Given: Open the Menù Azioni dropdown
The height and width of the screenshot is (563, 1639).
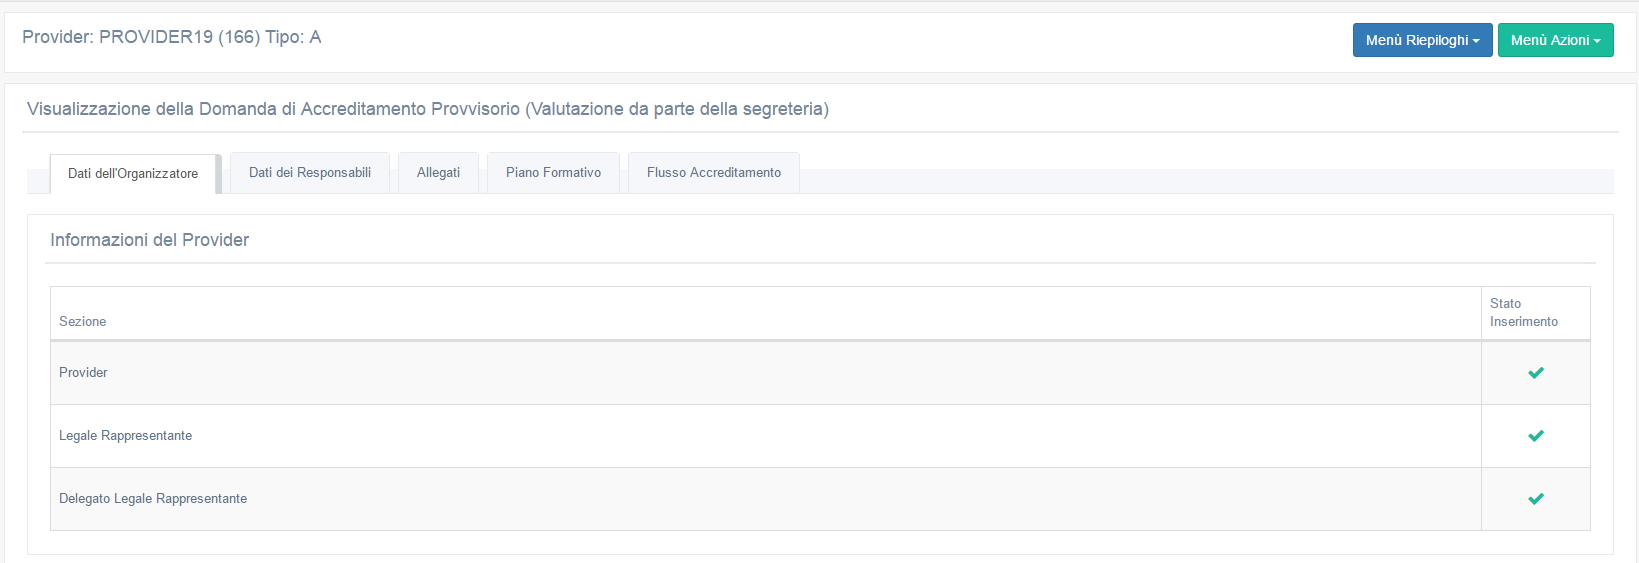Looking at the screenshot, I should 1555,40.
